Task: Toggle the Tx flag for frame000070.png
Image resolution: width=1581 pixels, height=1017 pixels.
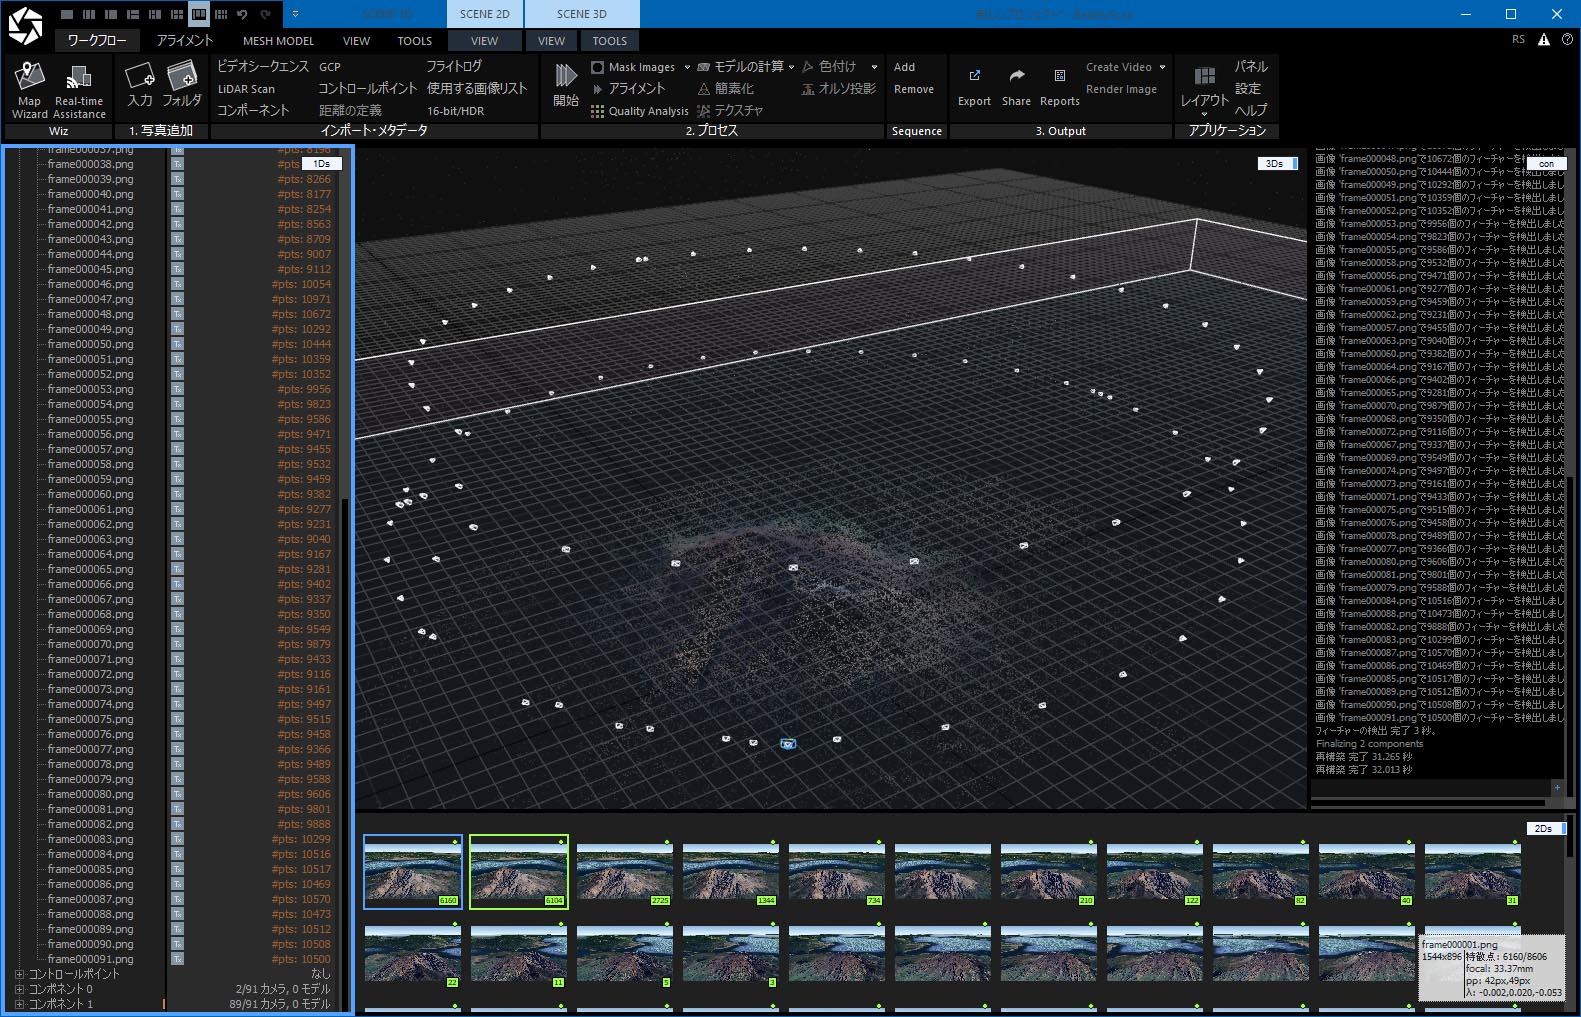Action: click(x=177, y=644)
